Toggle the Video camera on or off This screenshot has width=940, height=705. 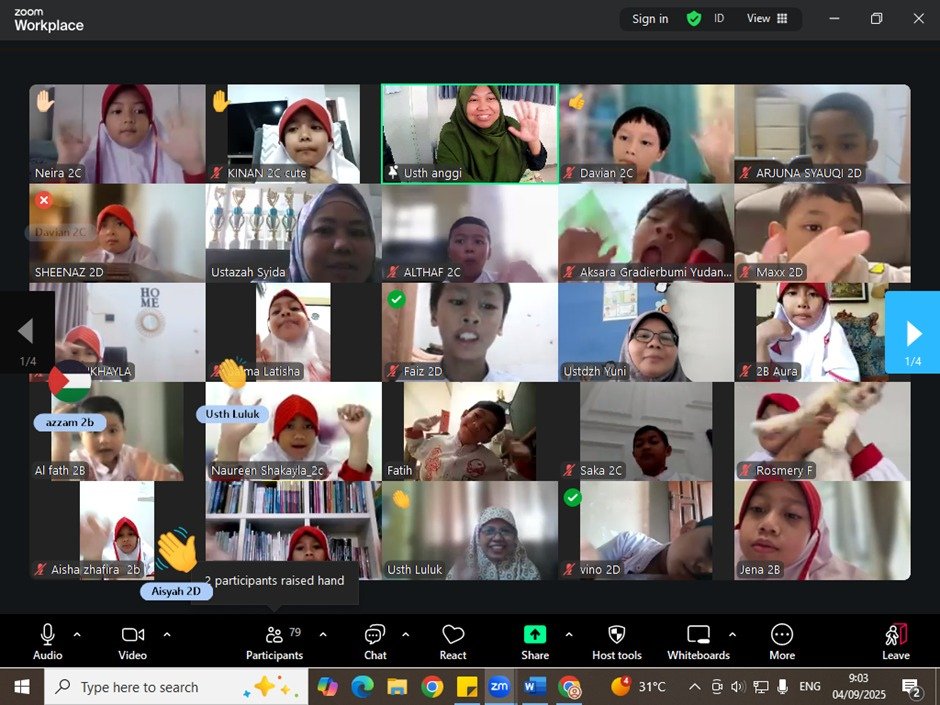(x=132, y=641)
